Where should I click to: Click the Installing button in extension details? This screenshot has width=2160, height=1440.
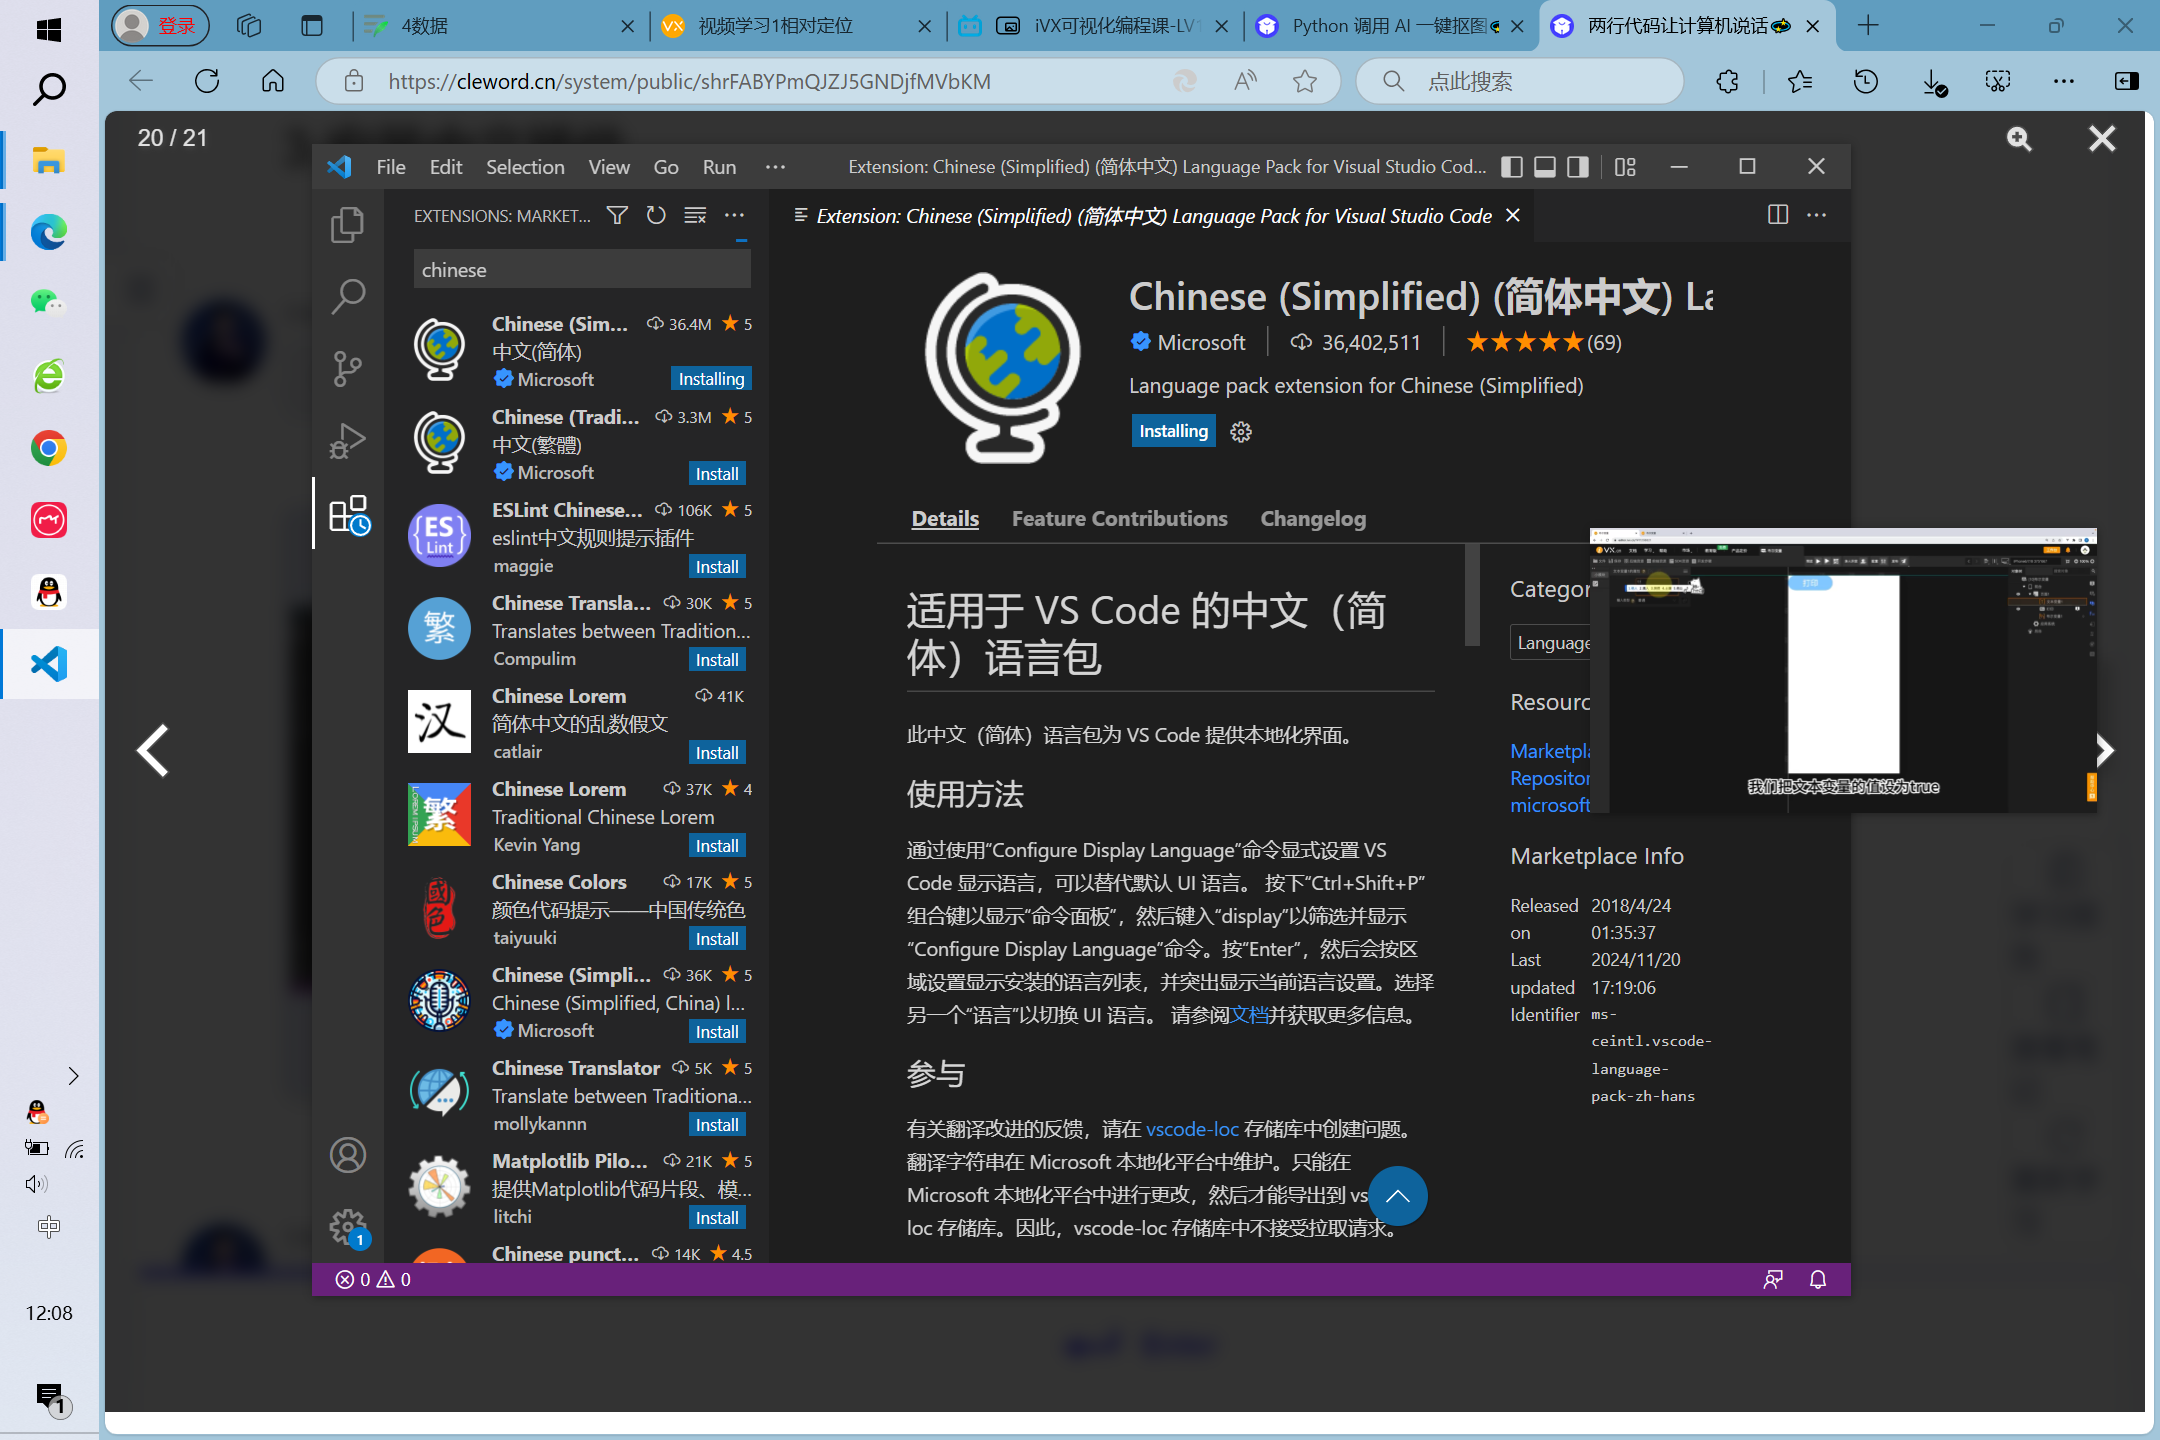click(x=1173, y=431)
